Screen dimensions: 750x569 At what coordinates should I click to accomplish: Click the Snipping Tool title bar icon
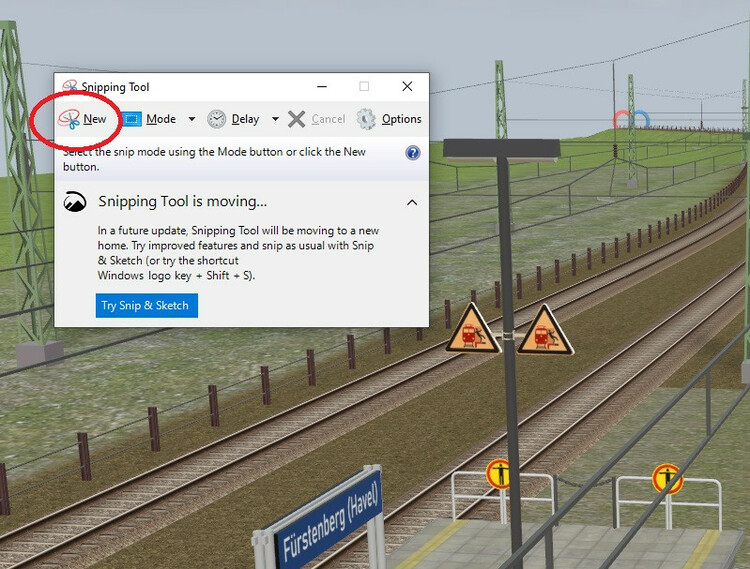[x=70, y=86]
